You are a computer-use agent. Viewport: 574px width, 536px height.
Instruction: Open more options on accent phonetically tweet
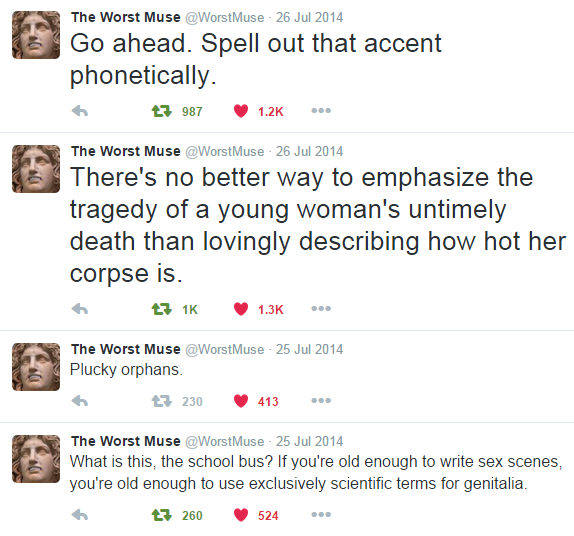coord(321,111)
